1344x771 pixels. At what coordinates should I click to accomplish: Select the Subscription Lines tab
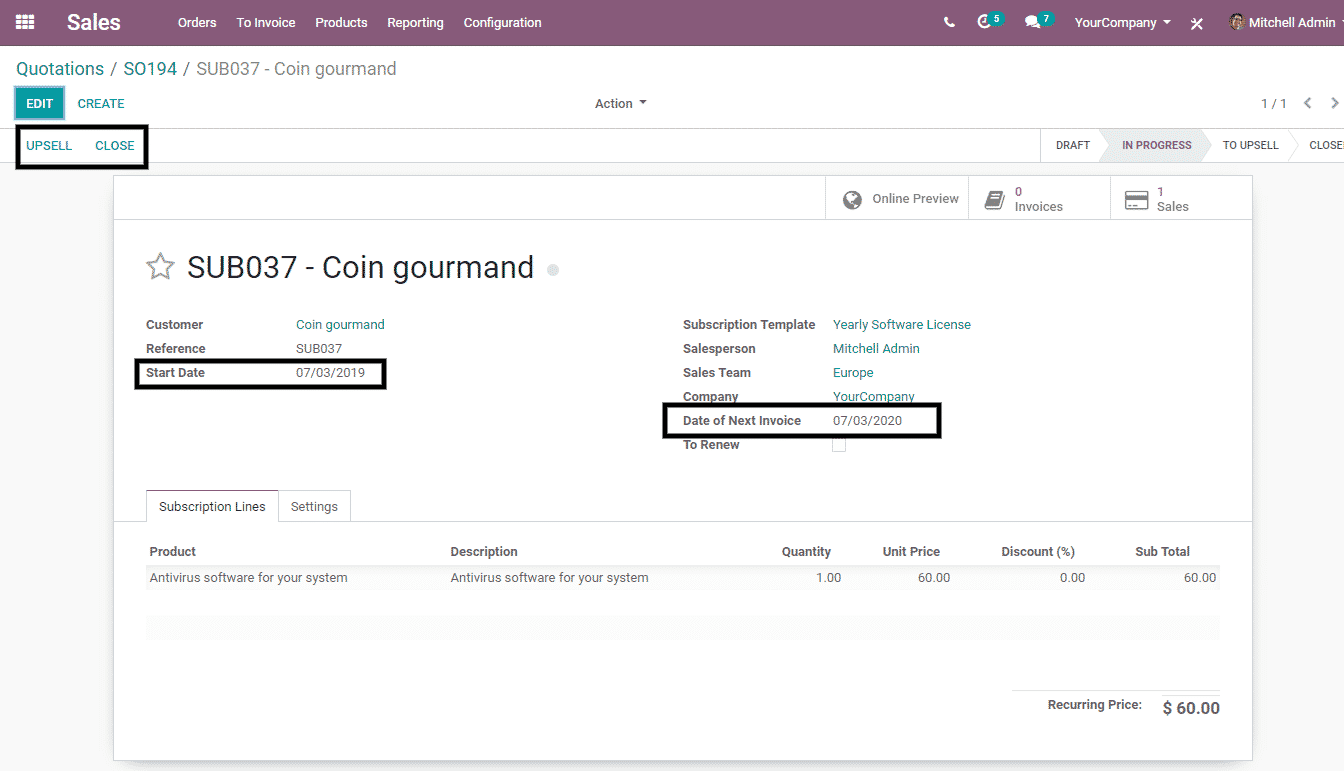pyautogui.click(x=212, y=507)
